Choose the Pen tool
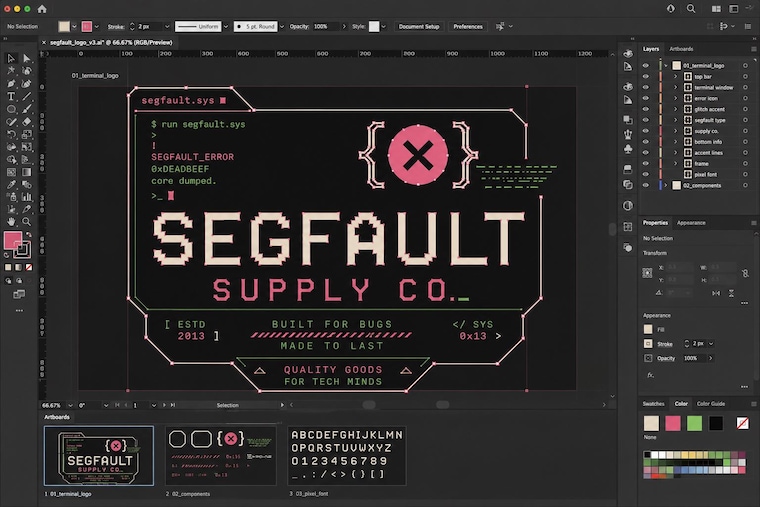760x507 pixels. [x=11, y=84]
